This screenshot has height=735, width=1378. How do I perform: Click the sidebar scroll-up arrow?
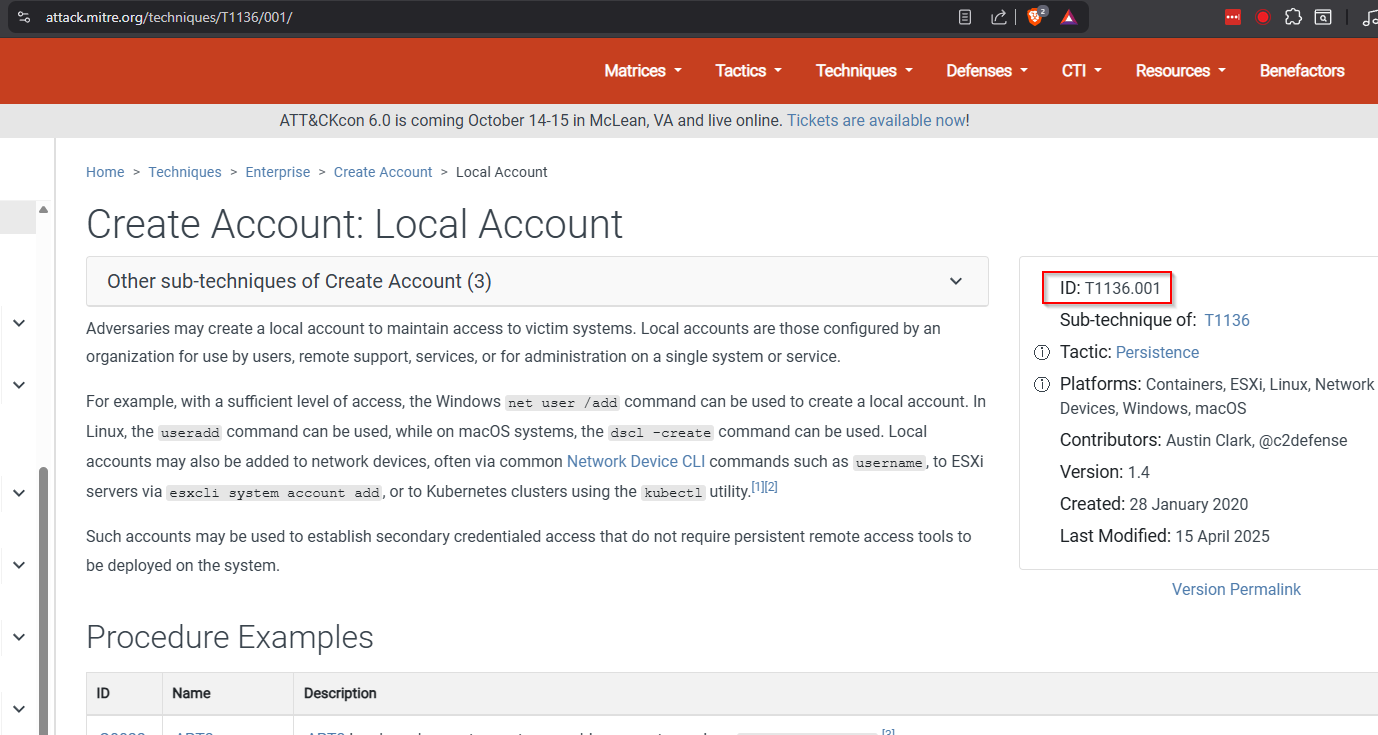(x=43, y=209)
